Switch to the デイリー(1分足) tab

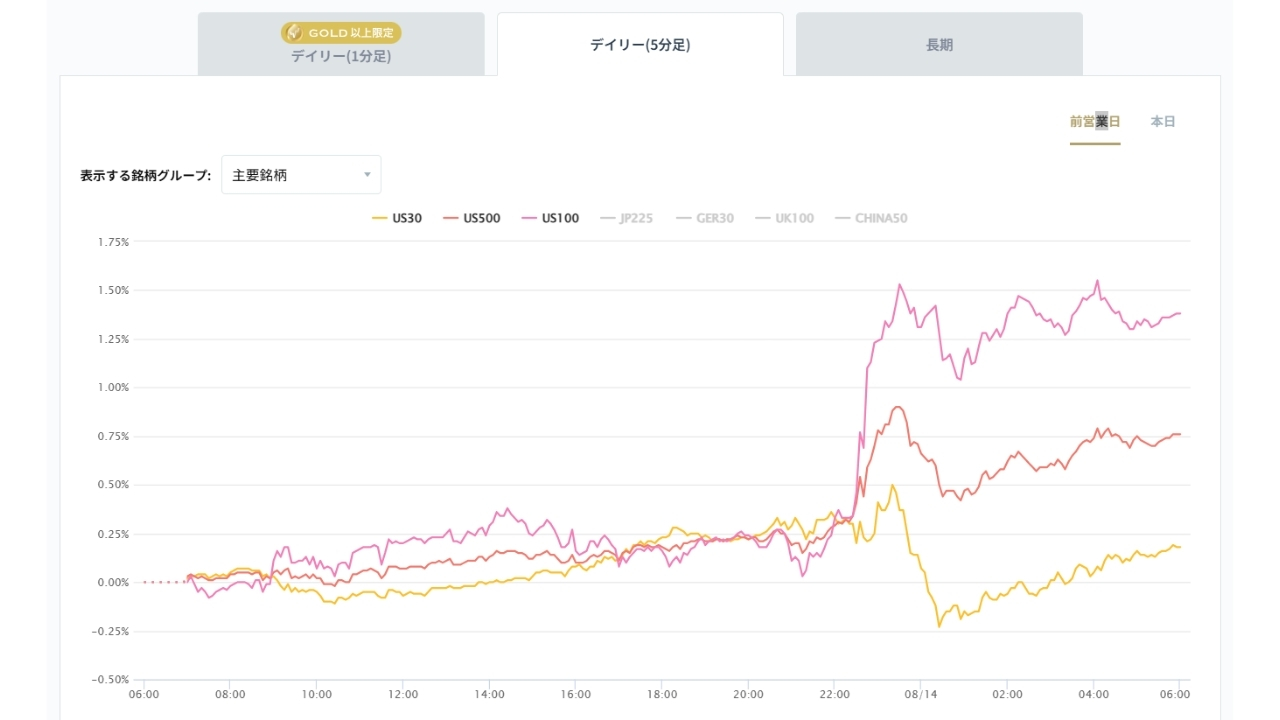(x=341, y=44)
